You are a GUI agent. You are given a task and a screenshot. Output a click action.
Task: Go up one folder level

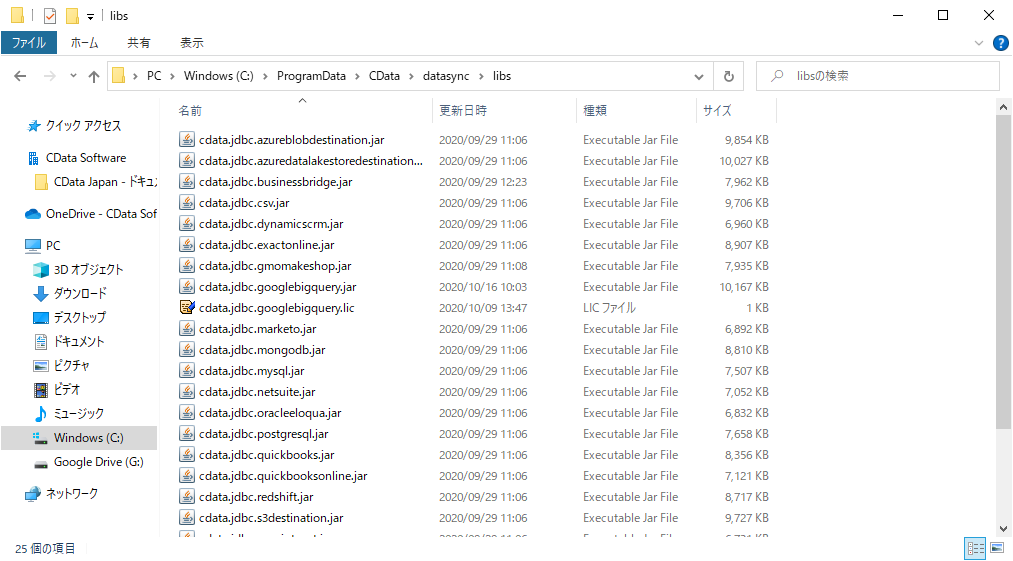click(94, 76)
